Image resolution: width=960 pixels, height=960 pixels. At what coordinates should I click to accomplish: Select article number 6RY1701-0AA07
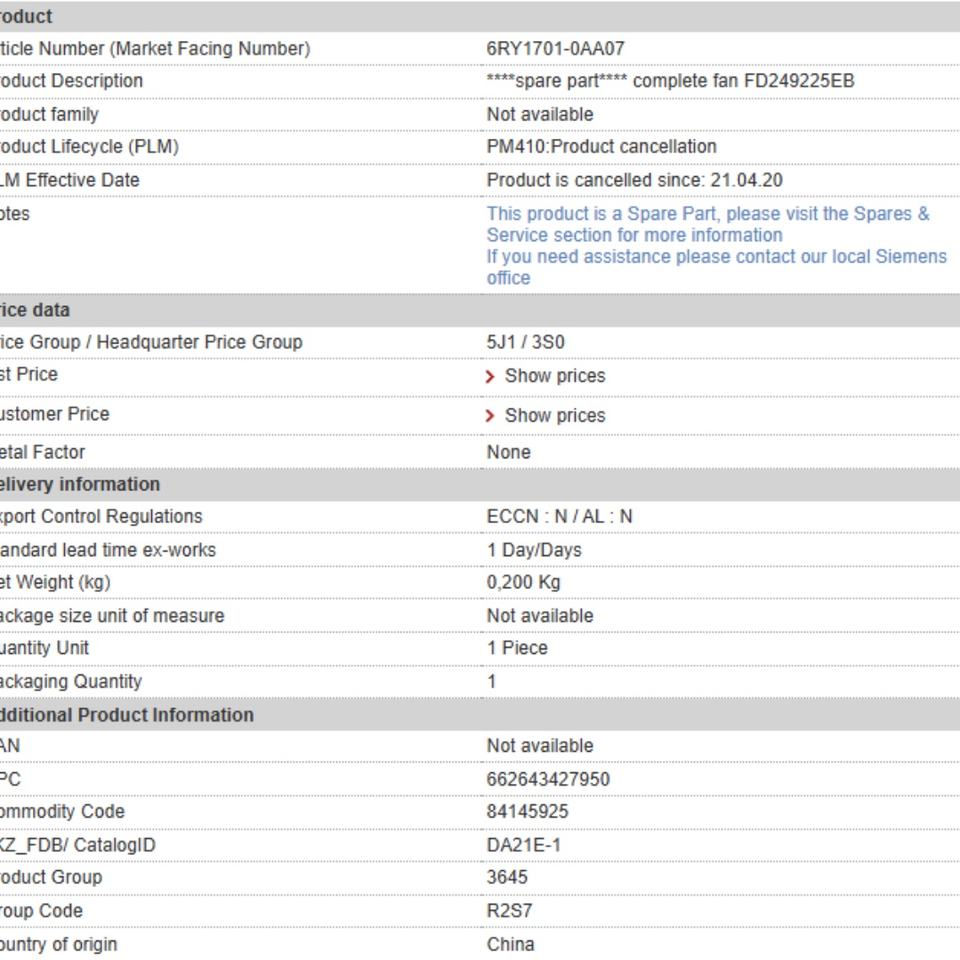tap(555, 48)
